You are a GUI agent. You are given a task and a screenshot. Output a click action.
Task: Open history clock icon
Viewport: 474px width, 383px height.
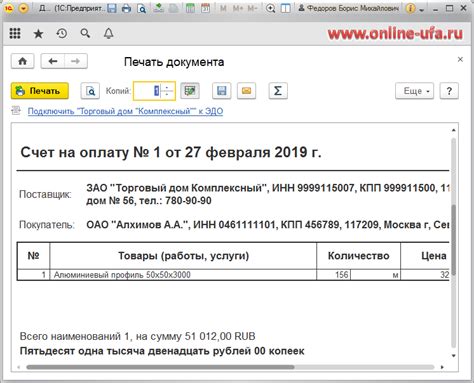point(62,33)
